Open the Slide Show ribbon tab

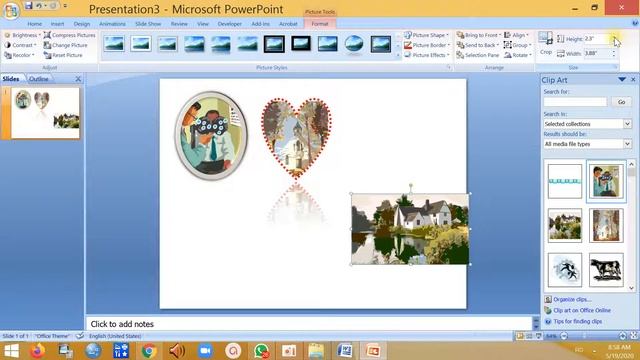pos(148,24)
